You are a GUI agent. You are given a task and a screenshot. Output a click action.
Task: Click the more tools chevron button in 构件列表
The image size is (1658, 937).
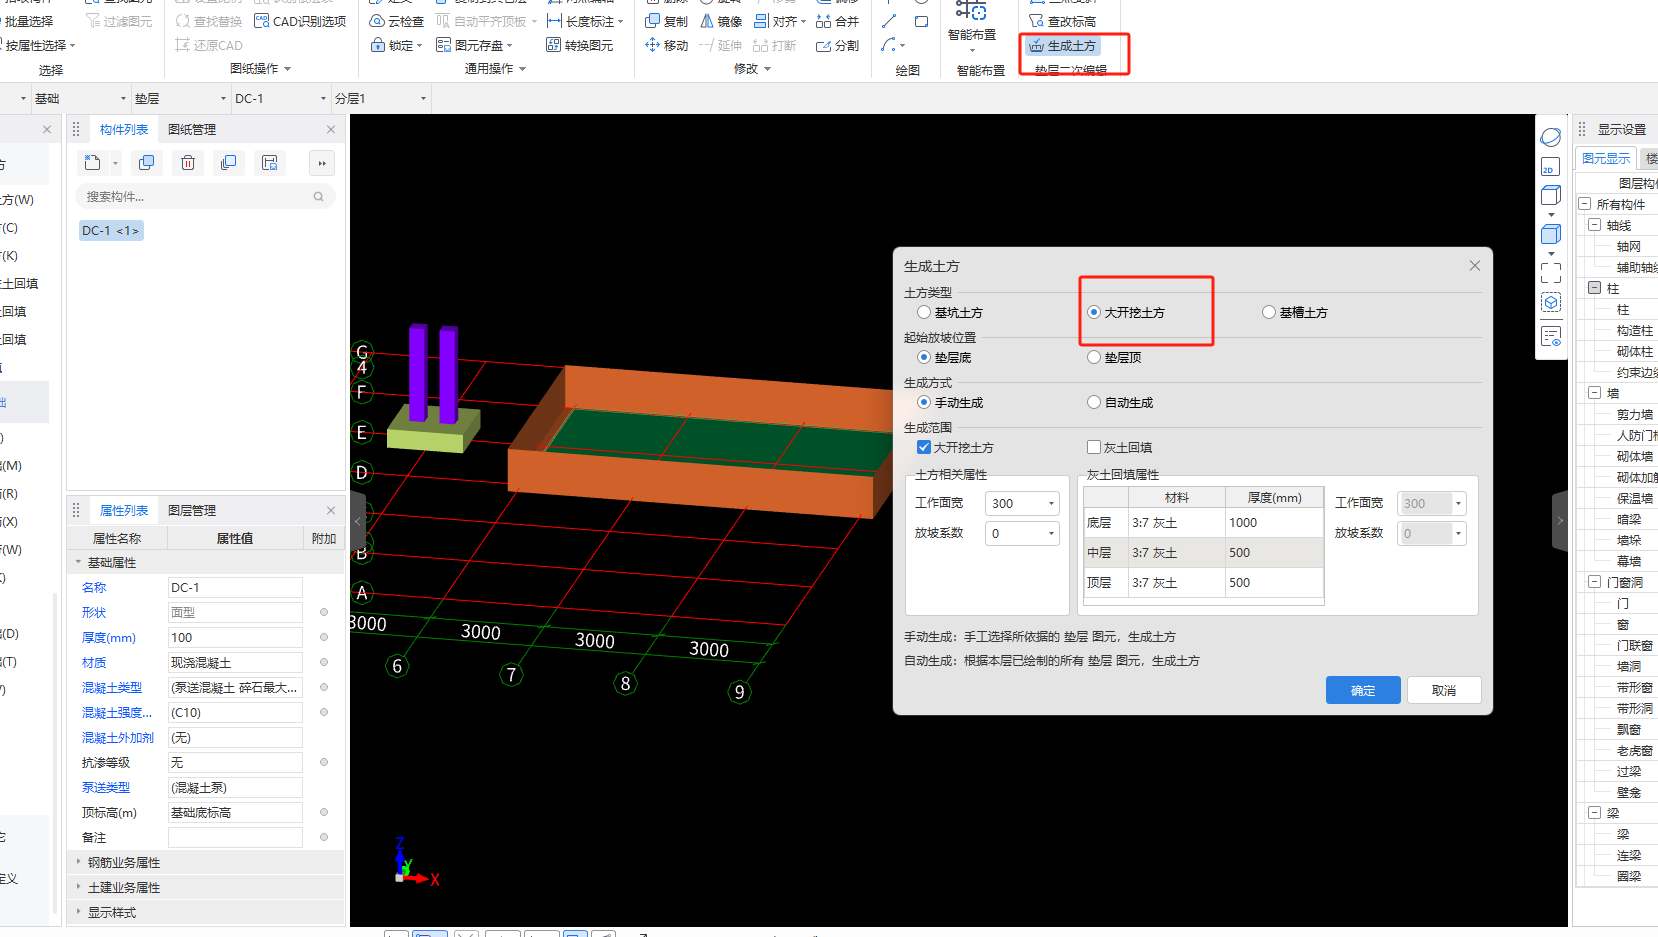pos(322,163)
